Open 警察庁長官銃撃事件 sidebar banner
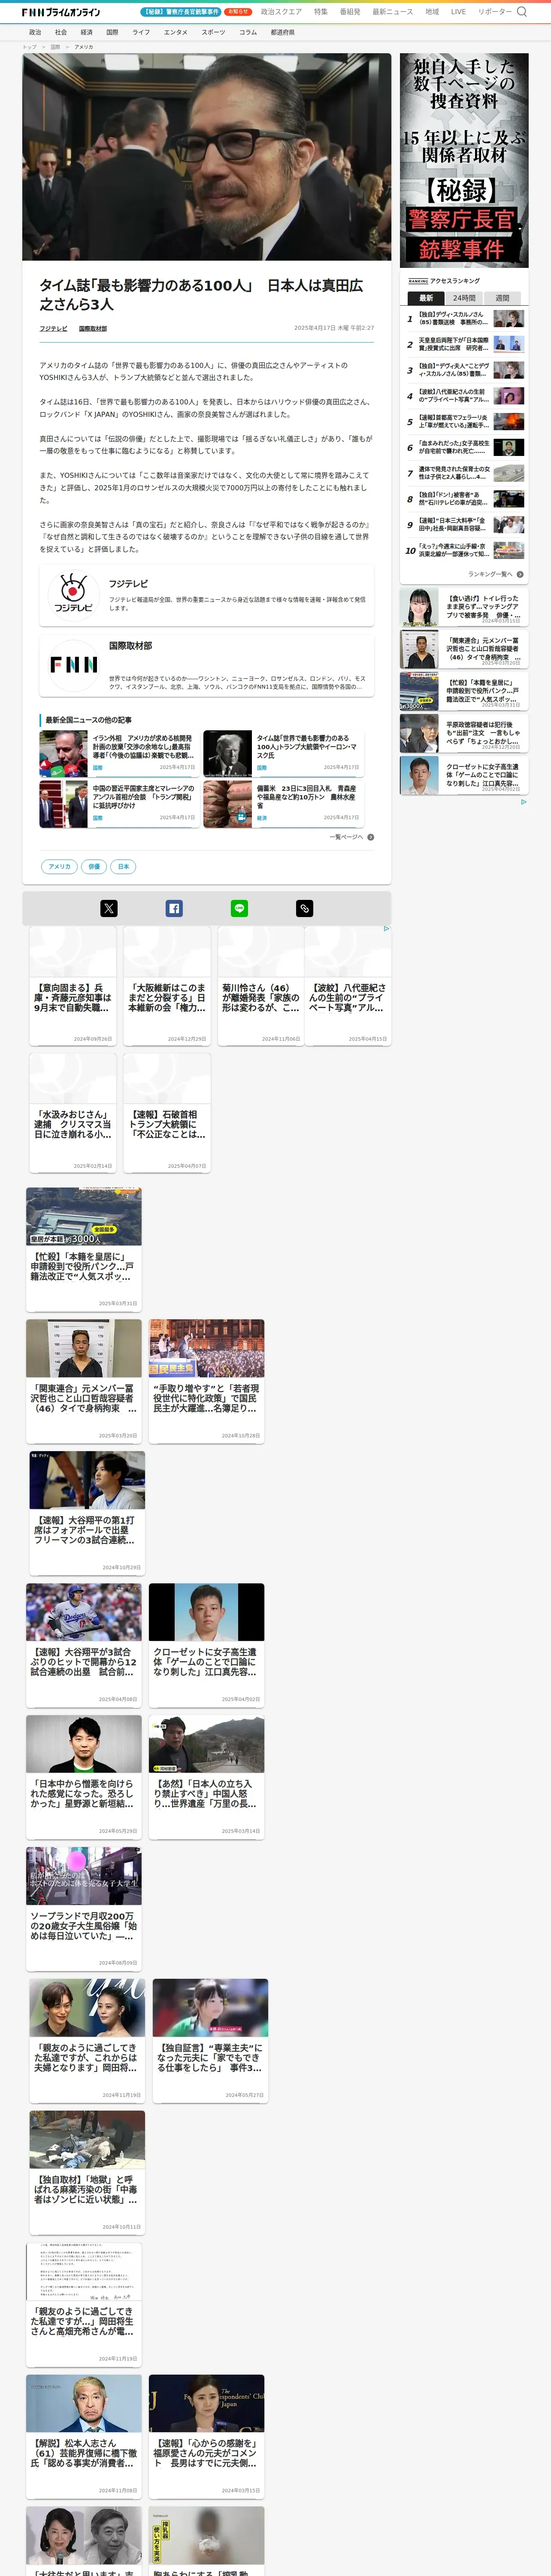The height and width of the screenshot is (2576, 551). [x=464, y=160]
